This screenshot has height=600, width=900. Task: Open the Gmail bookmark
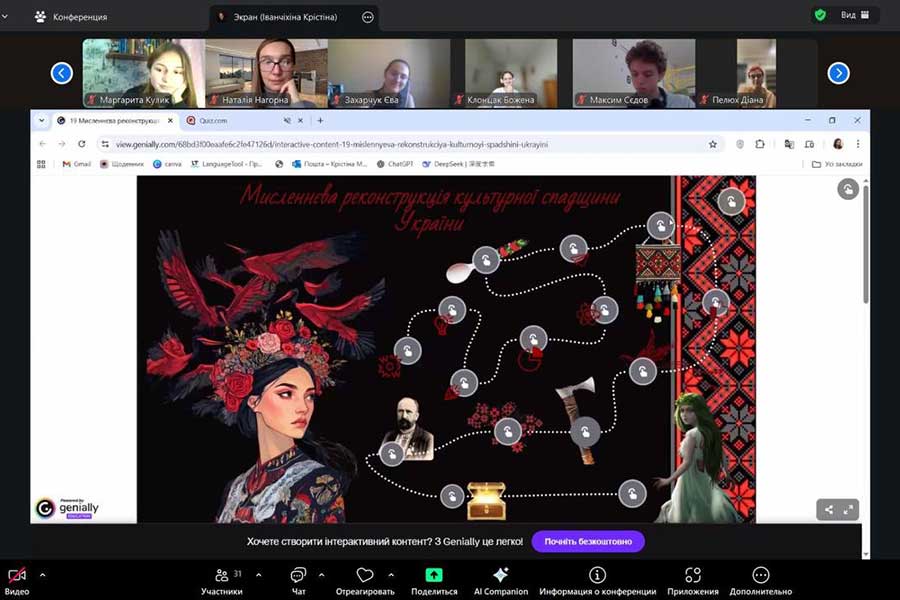[x=77, y=164]
